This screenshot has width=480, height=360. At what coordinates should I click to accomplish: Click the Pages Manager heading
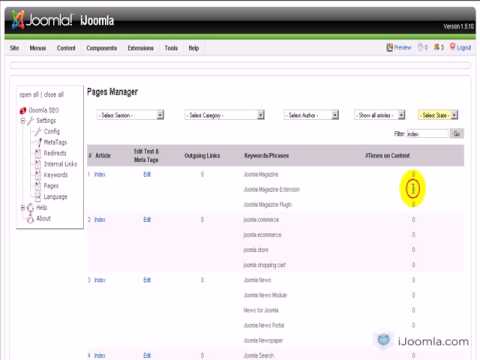click(112, 92)
